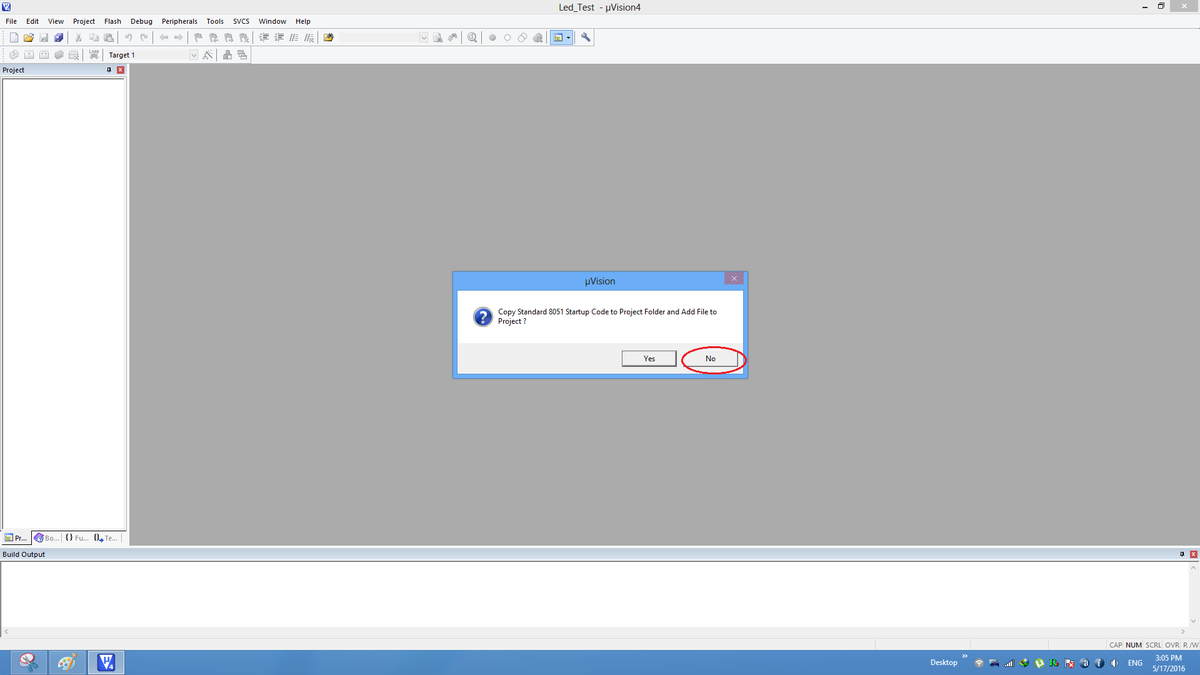Click the Save file icon
The height and width of the screenshot is (675, 1200).
pos(44,38)
